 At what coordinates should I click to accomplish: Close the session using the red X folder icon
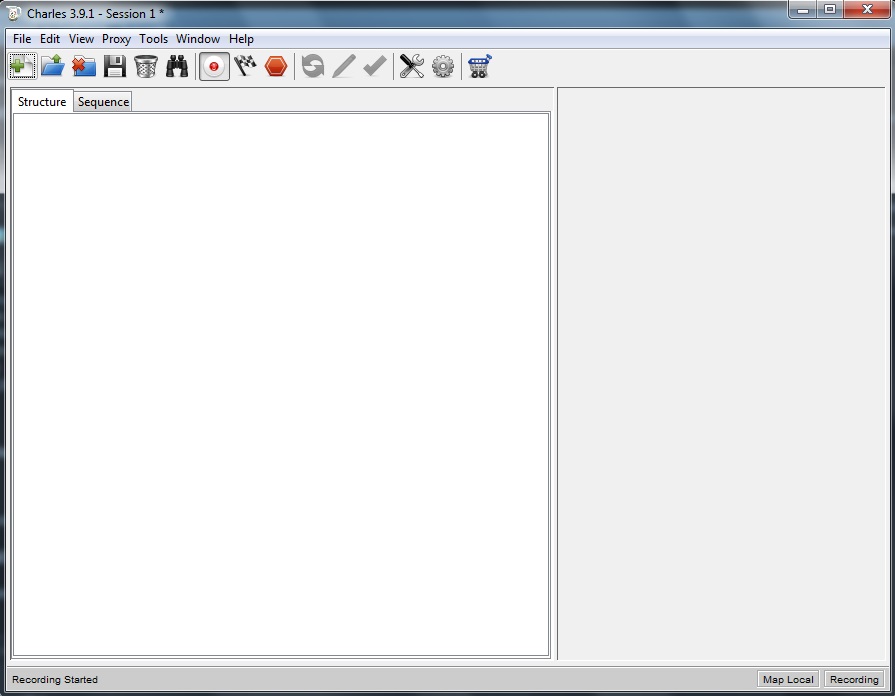[84, 66]
